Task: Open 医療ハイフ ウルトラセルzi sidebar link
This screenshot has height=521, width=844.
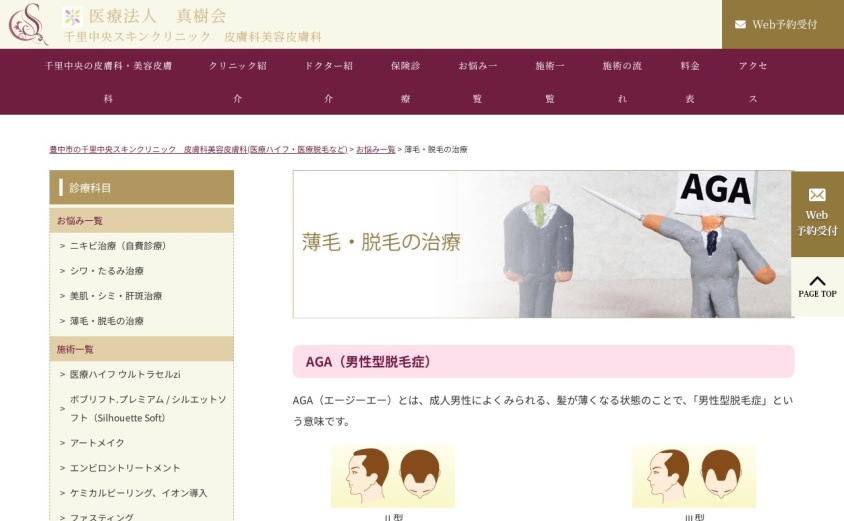Action: [125, 374]
